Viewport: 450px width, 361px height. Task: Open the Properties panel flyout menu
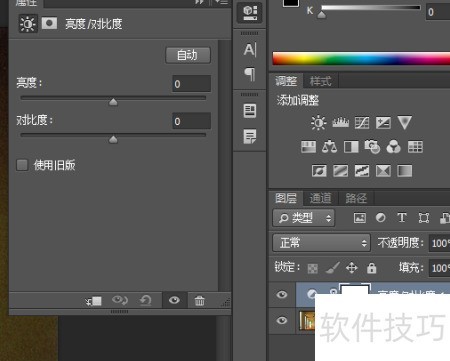(221, 2)
